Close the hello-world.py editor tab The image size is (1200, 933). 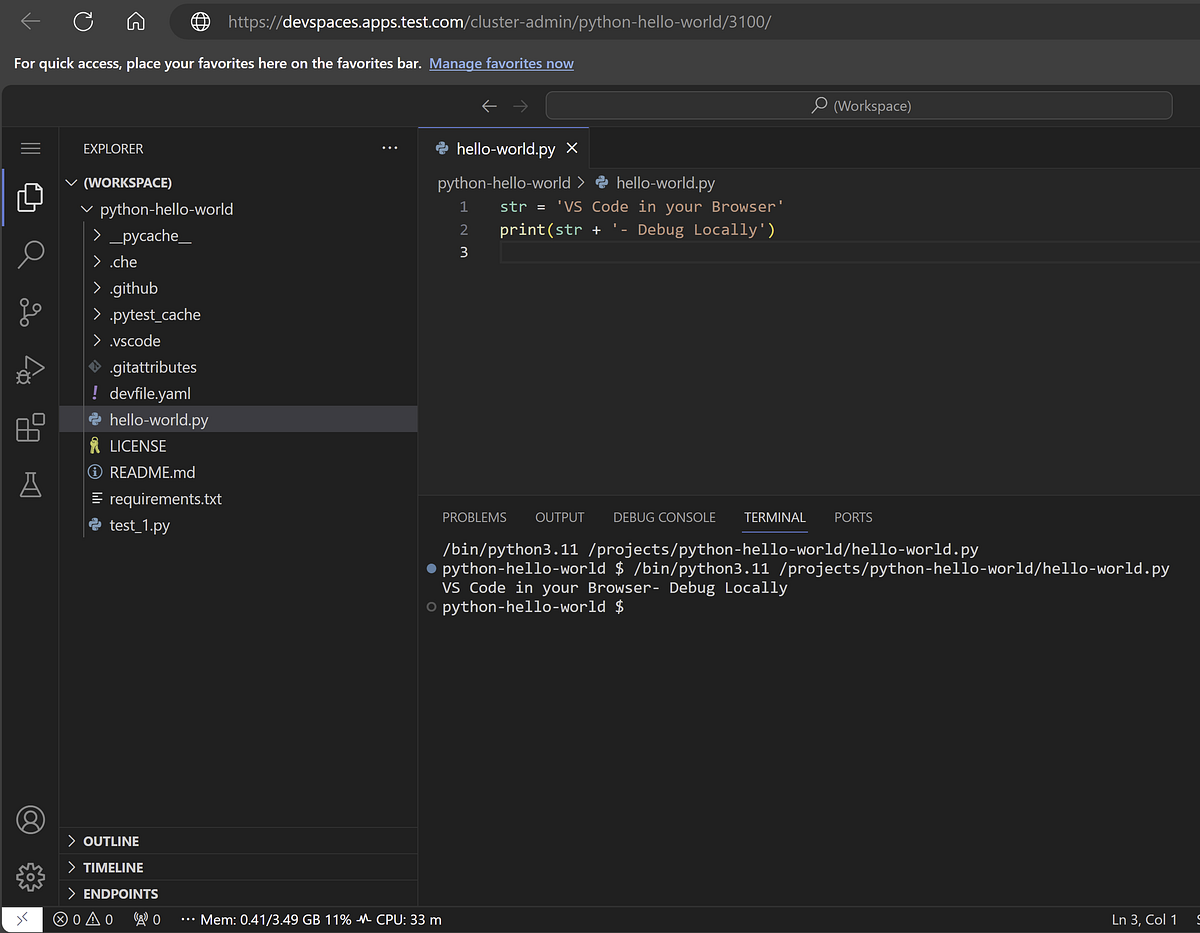click(572, 148)
